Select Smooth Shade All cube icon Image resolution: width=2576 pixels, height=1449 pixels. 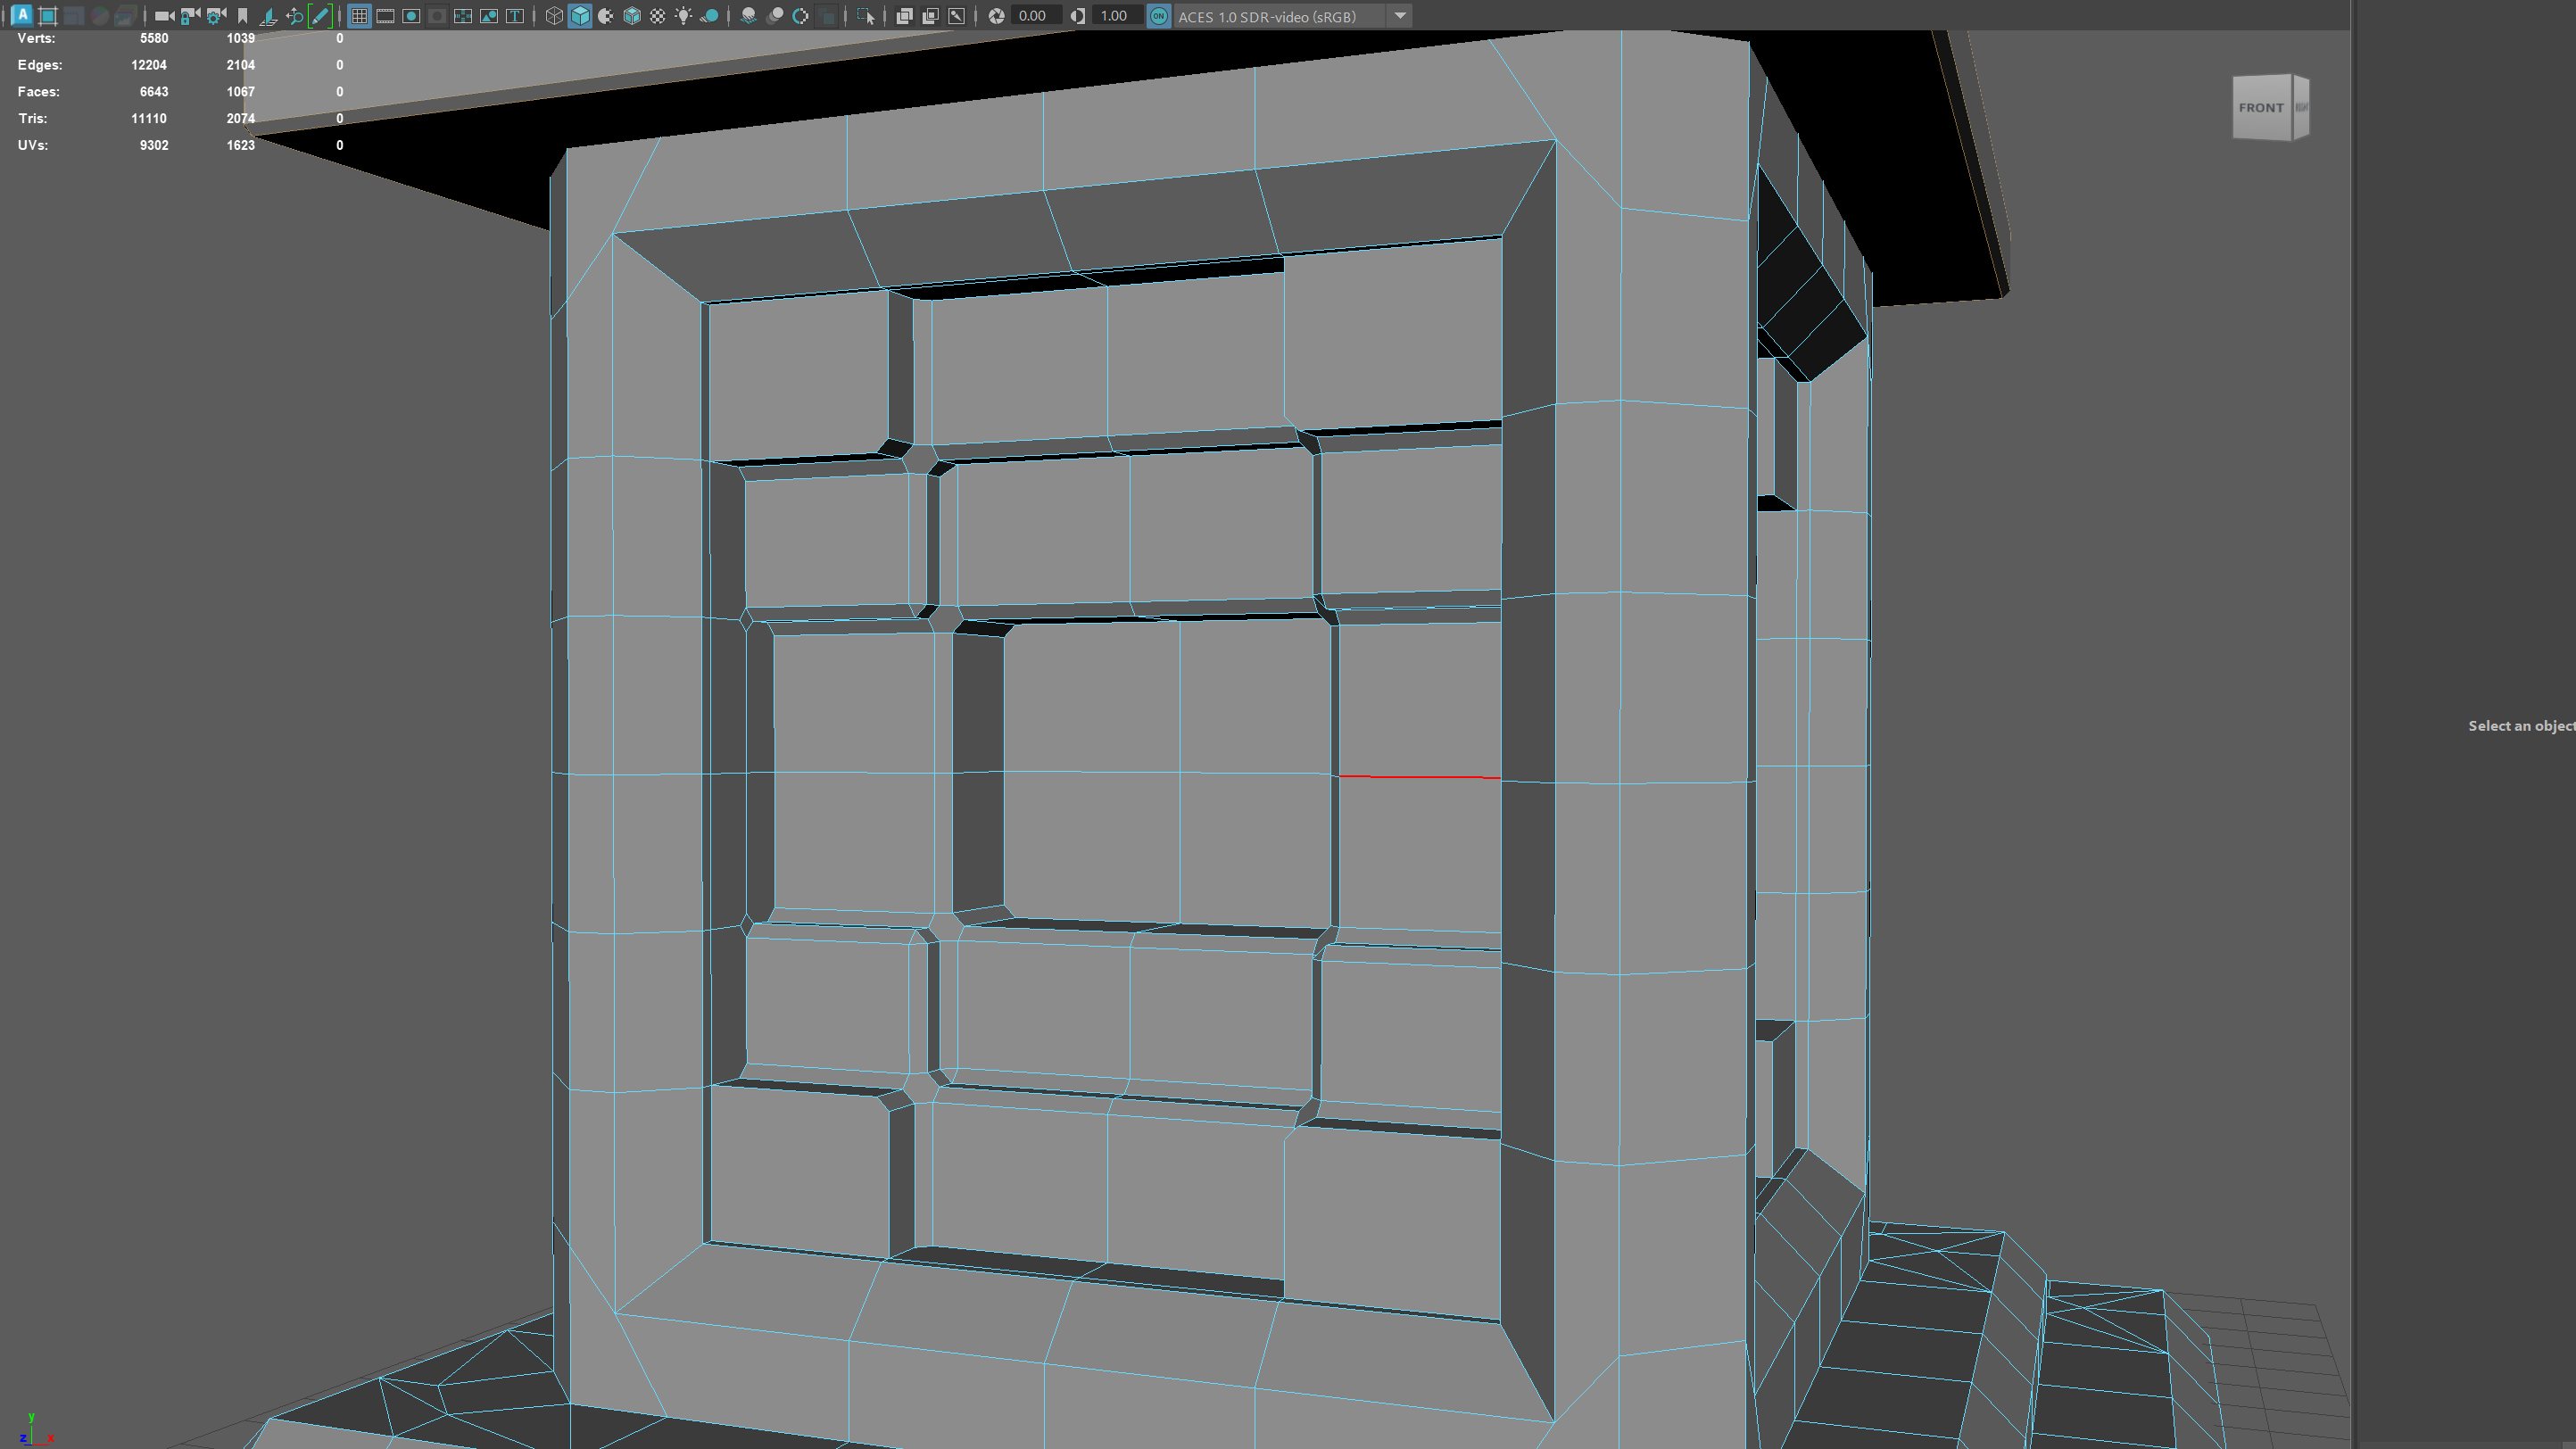click(580, 16)
